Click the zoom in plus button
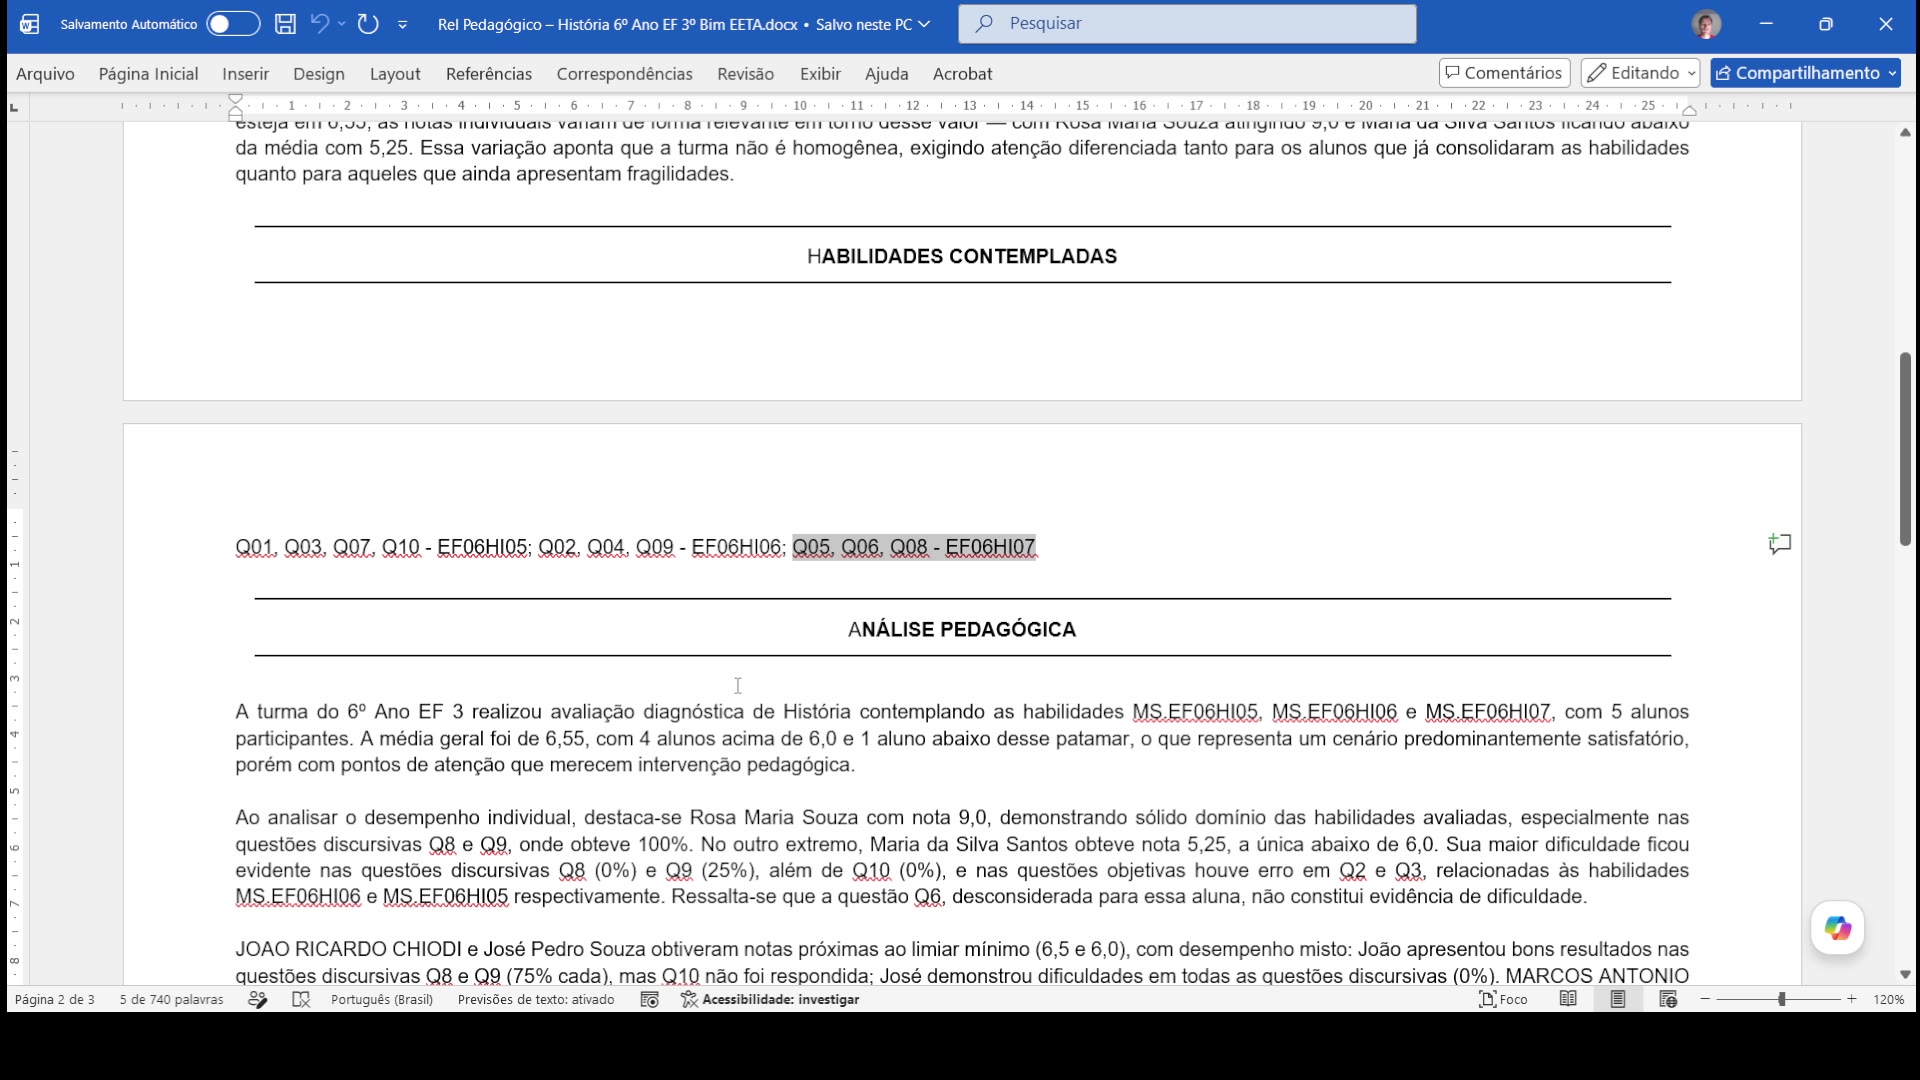 tap(1852, 999)
